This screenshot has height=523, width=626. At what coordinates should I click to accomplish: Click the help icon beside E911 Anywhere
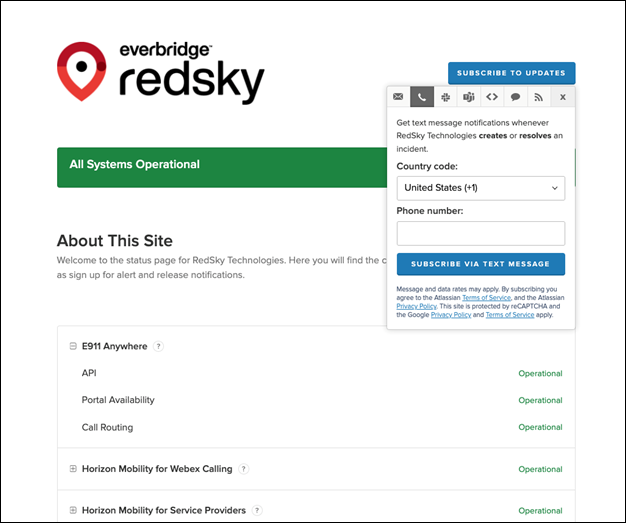pos(158,347)
